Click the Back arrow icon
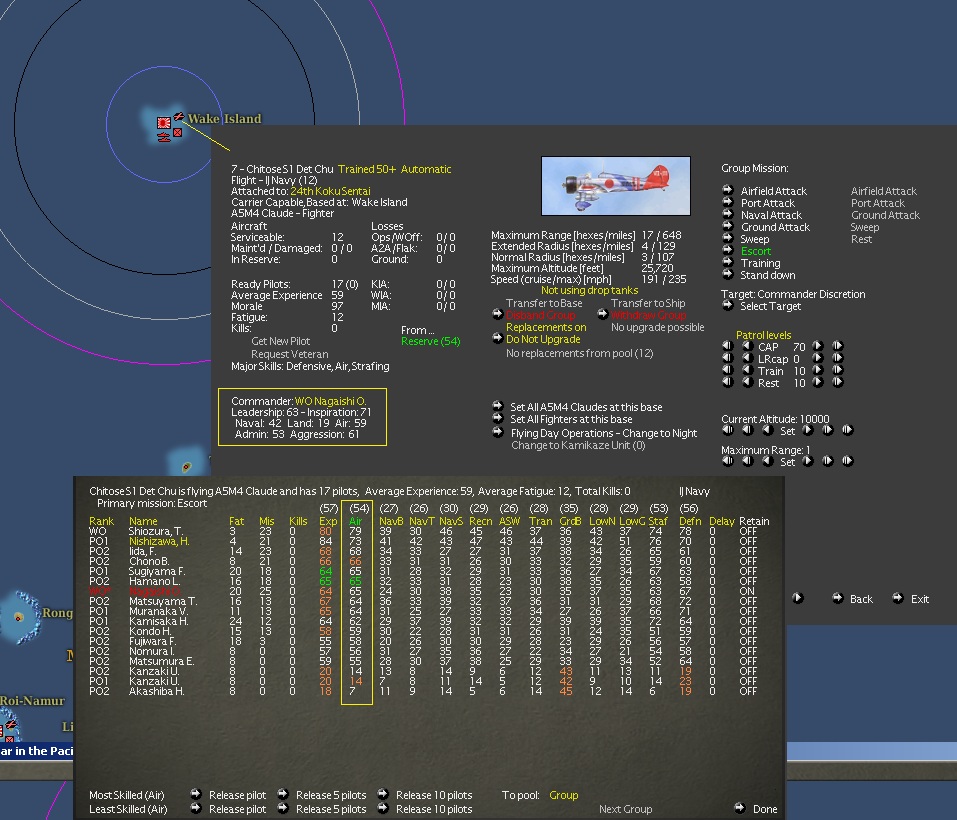This screenshot has width=957, height=820. coord(838,599)
